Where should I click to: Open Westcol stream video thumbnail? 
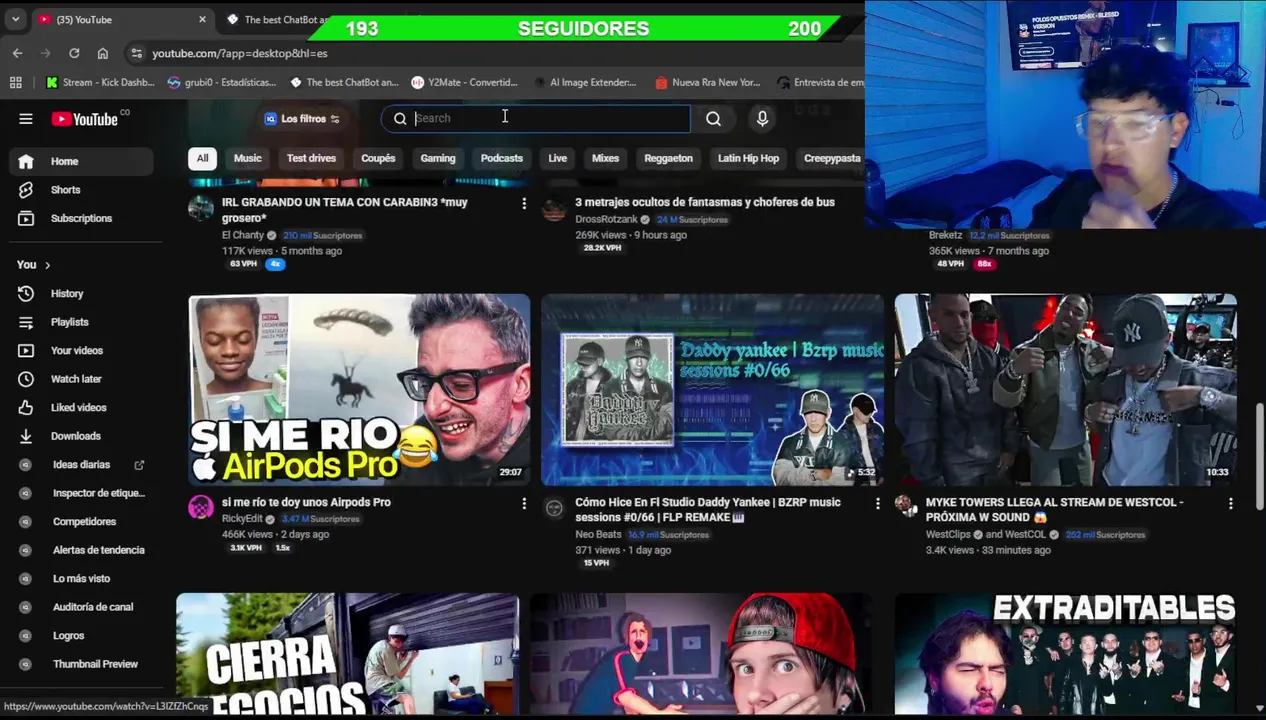coord(1066,389)
